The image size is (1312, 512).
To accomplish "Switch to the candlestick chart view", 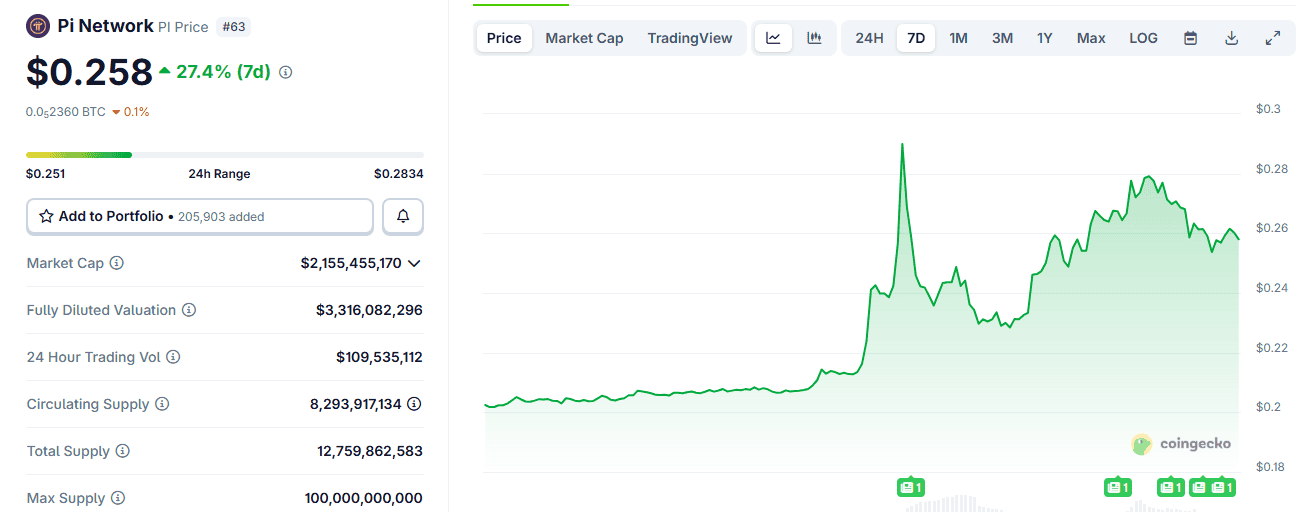I will click(x=814, y=38).
